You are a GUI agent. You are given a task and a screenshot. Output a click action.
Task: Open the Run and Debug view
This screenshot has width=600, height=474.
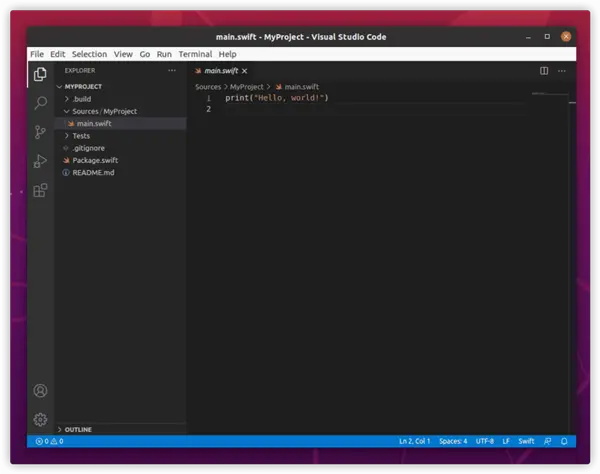click(x=40, y=161)
